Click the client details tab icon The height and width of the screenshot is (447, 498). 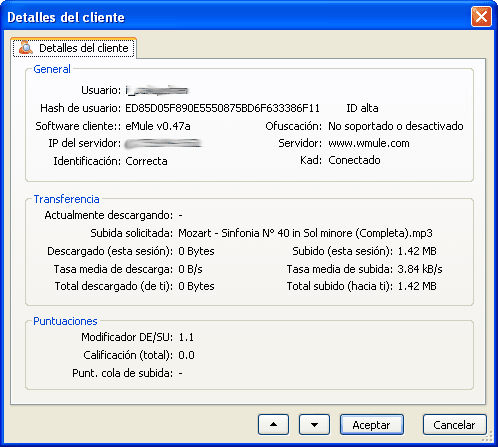click(26, 48)
